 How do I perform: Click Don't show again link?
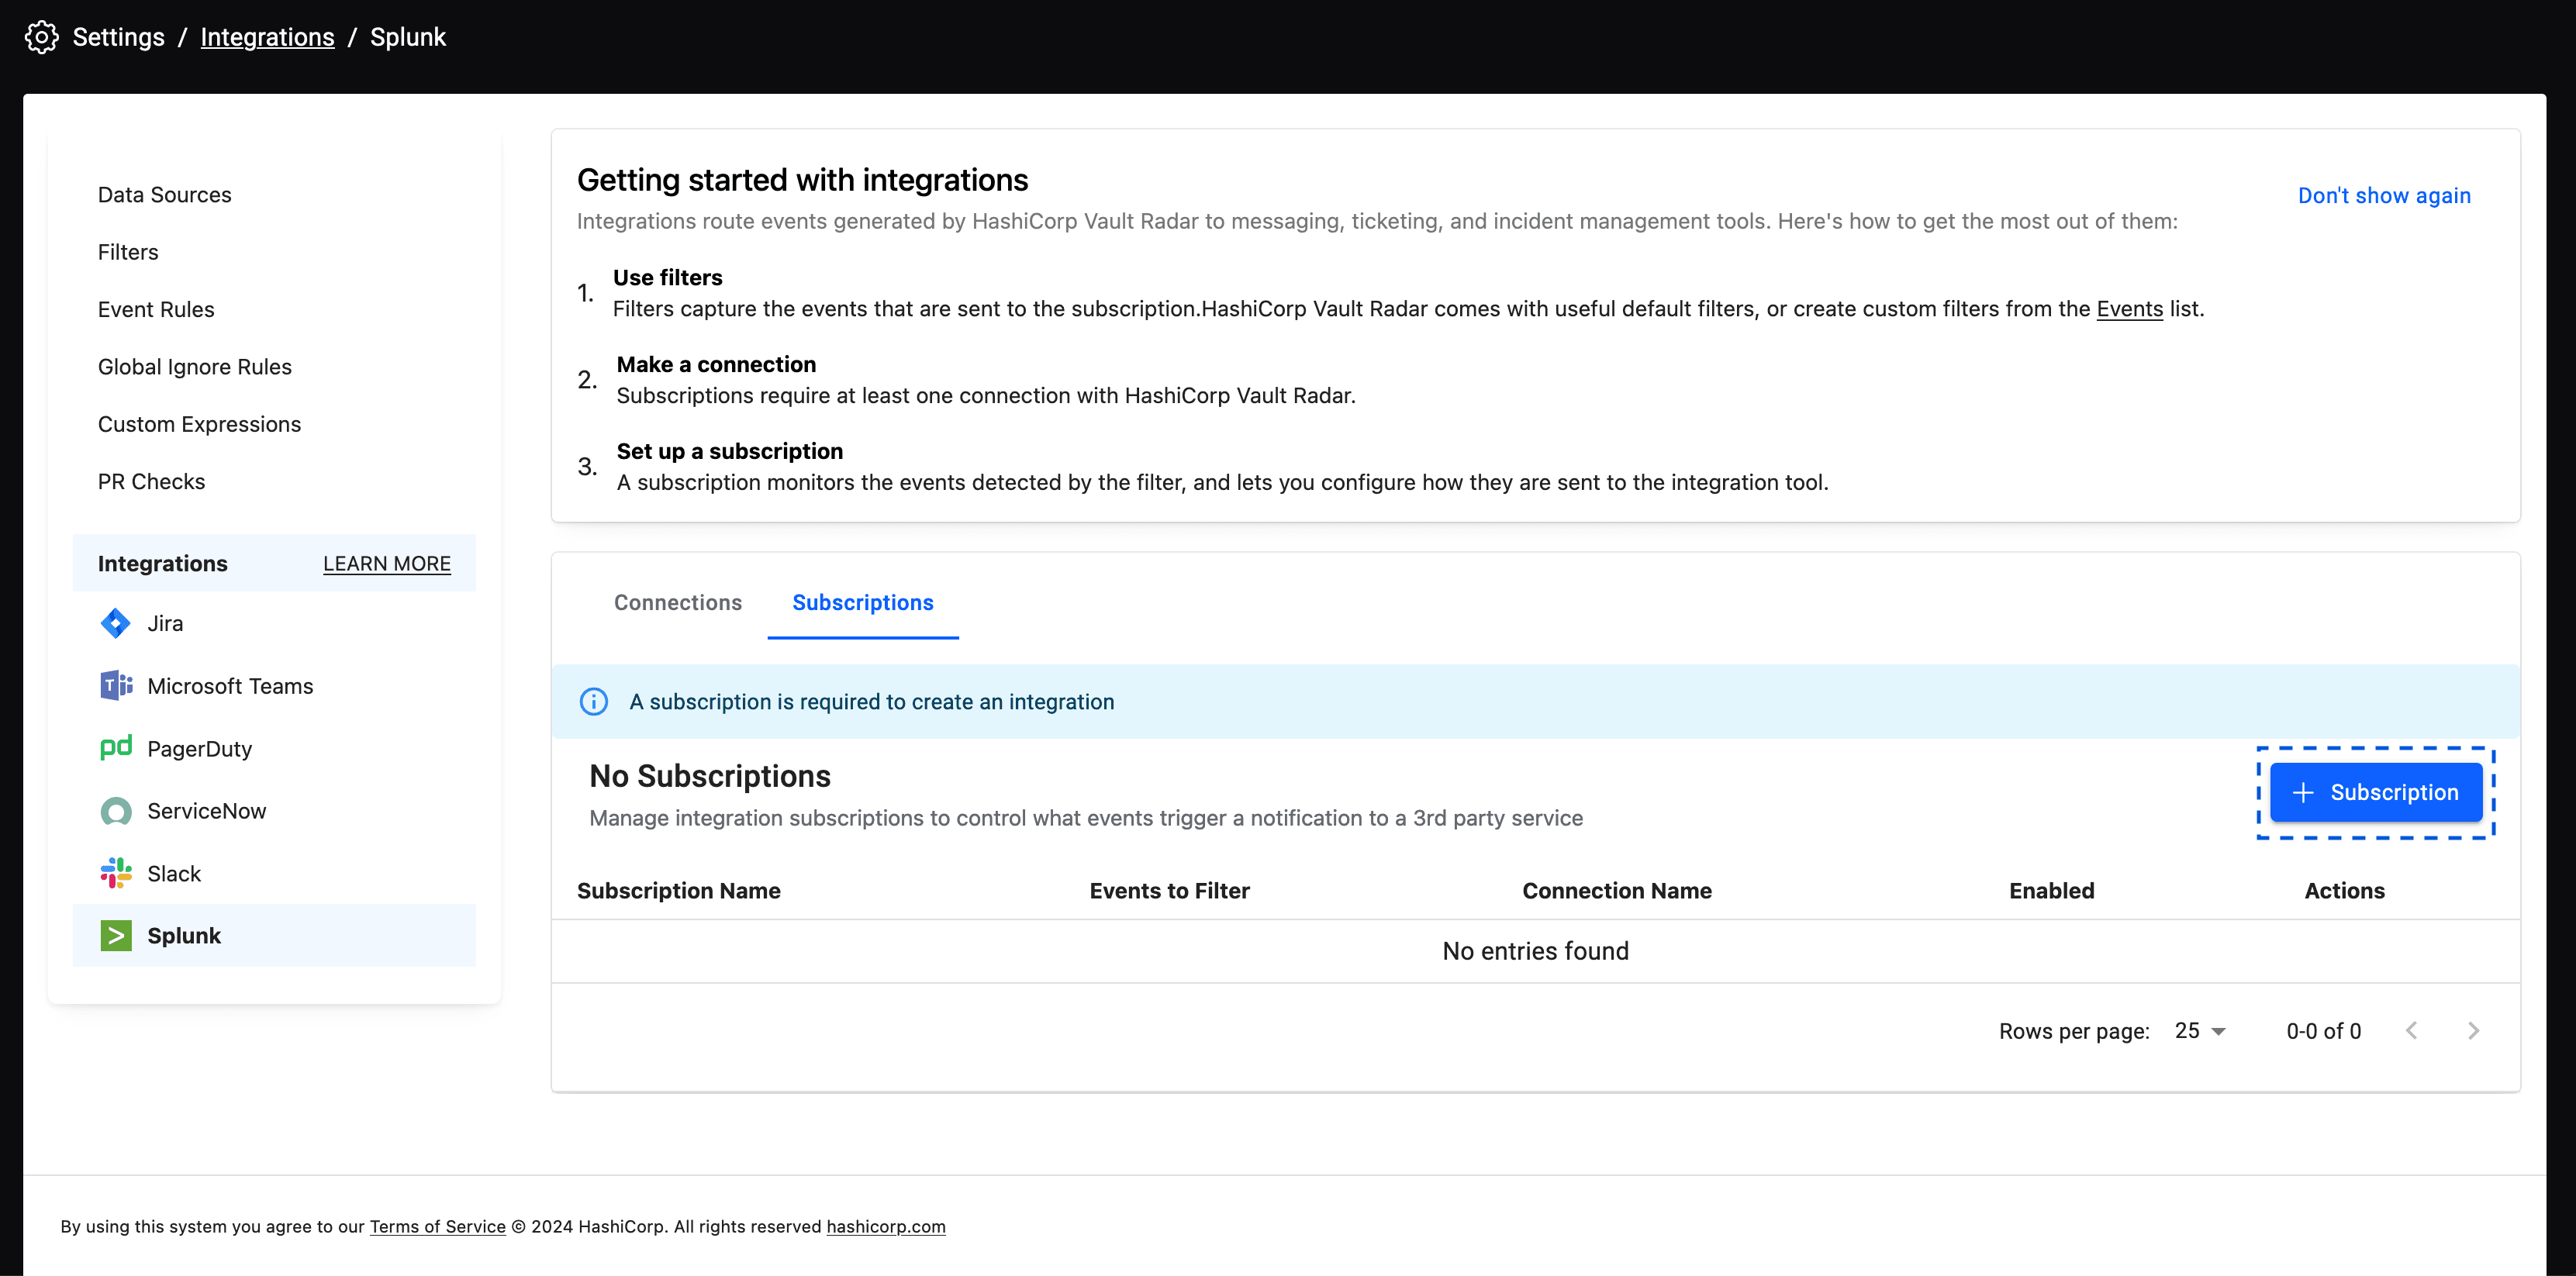(x=2384, y=196)
